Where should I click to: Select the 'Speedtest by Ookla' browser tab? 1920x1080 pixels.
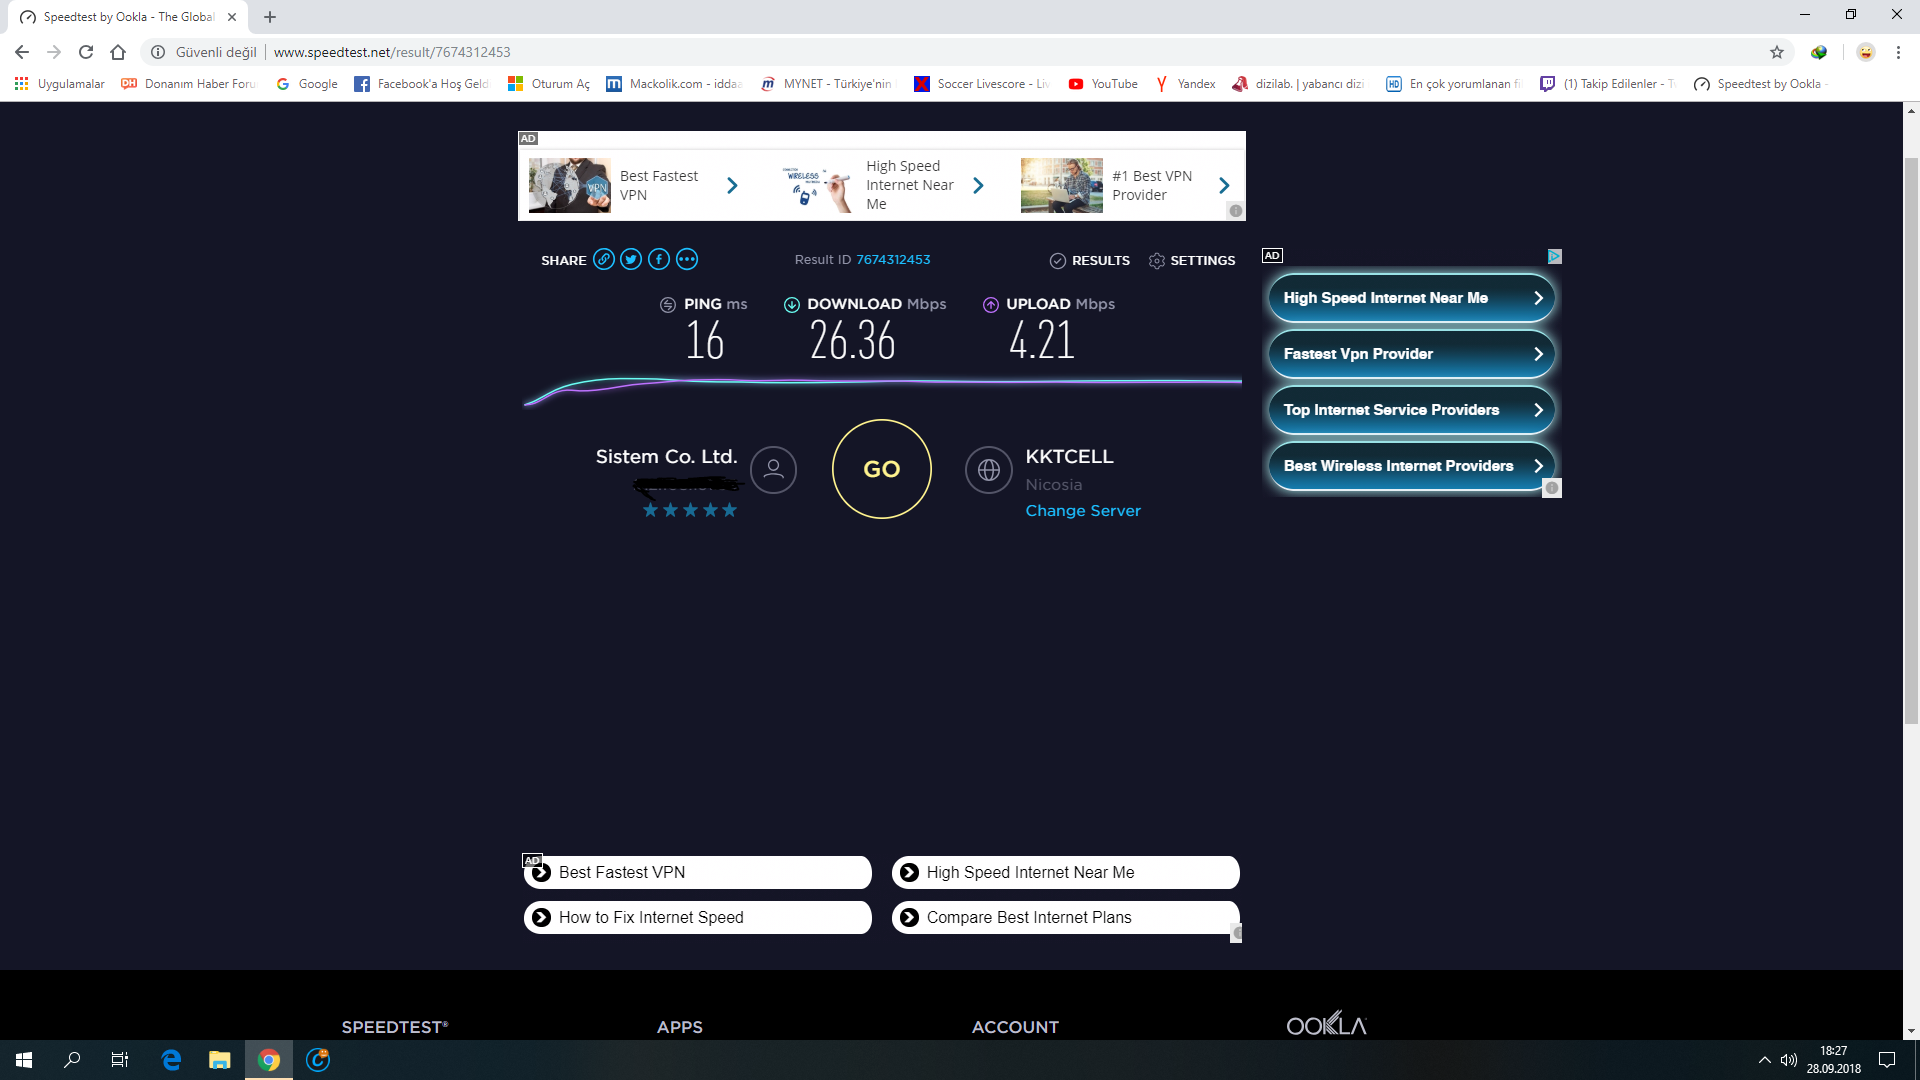[128, 17]
